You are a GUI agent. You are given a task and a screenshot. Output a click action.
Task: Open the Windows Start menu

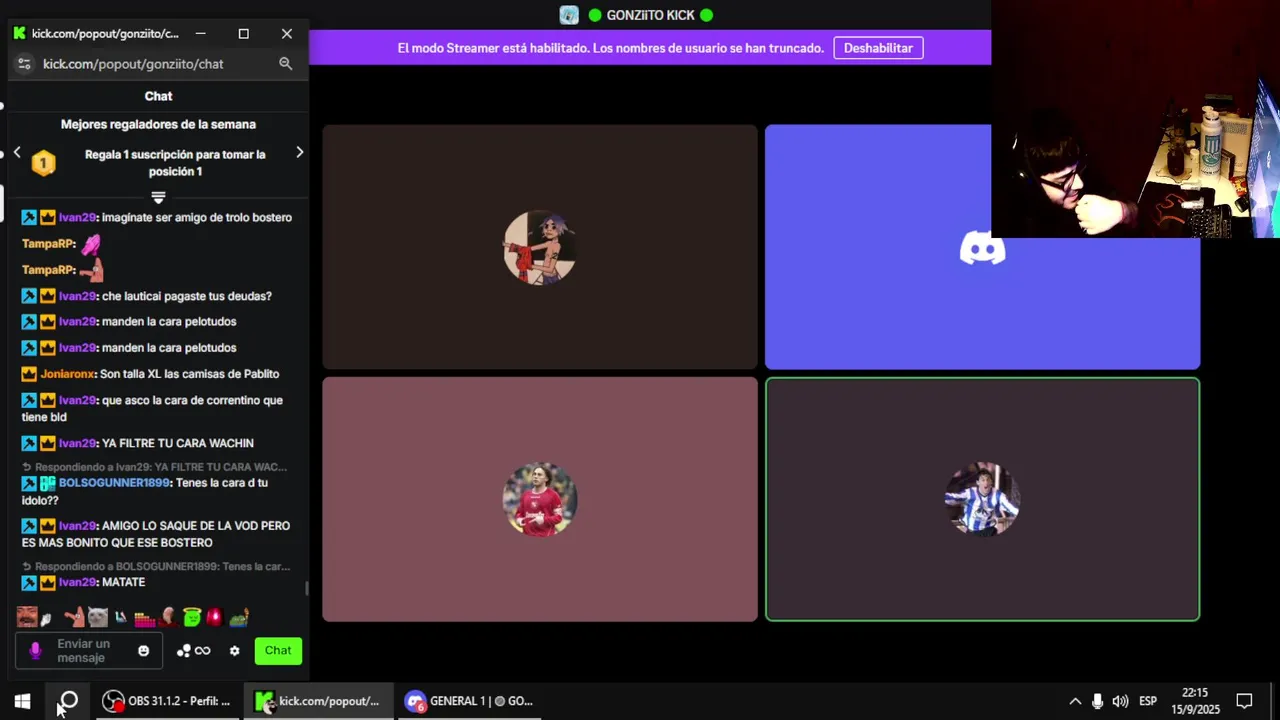pyautogui.click(x=22, y=701)
